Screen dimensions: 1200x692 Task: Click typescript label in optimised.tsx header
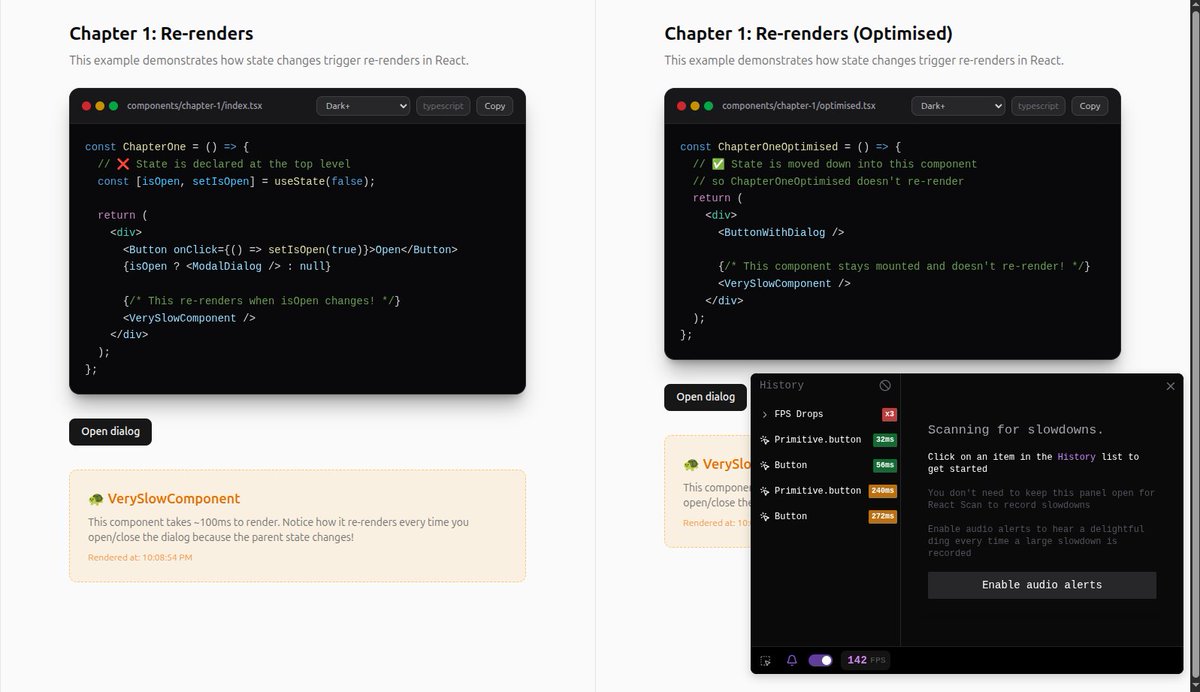coord(1038,106)
